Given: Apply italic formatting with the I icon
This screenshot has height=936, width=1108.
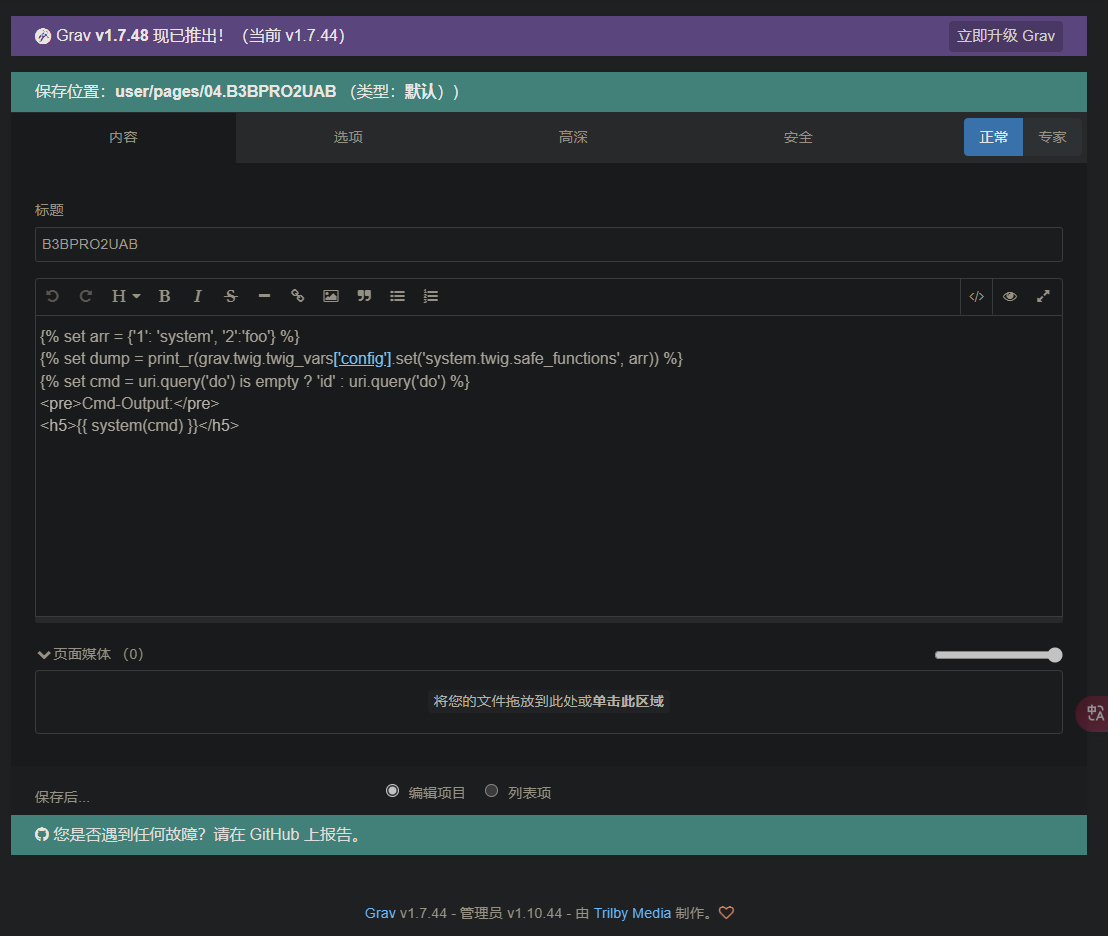Looking at the screenshot, I should point(198,296).
